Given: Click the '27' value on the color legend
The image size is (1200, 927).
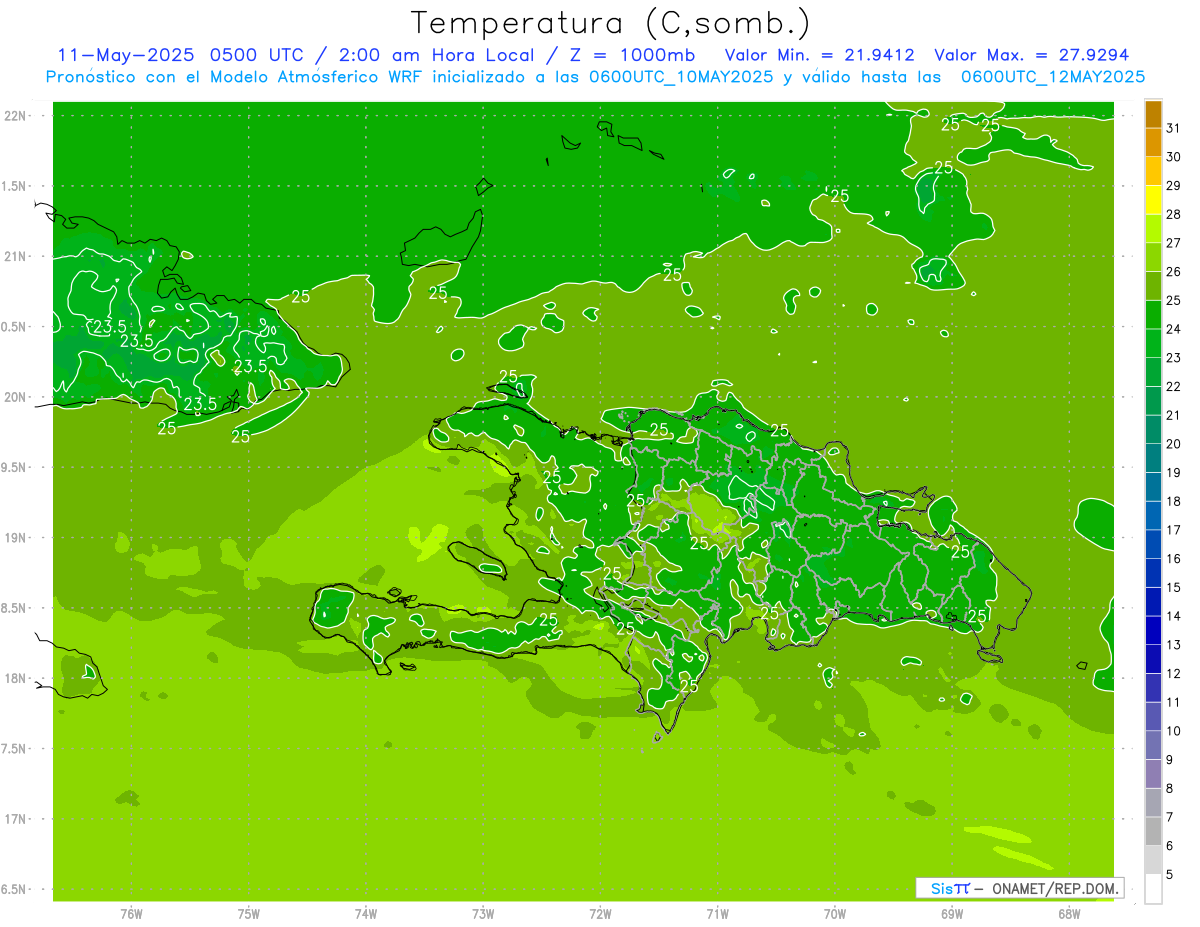Looking at the screenshot, I should click(x=1174, y=243).
